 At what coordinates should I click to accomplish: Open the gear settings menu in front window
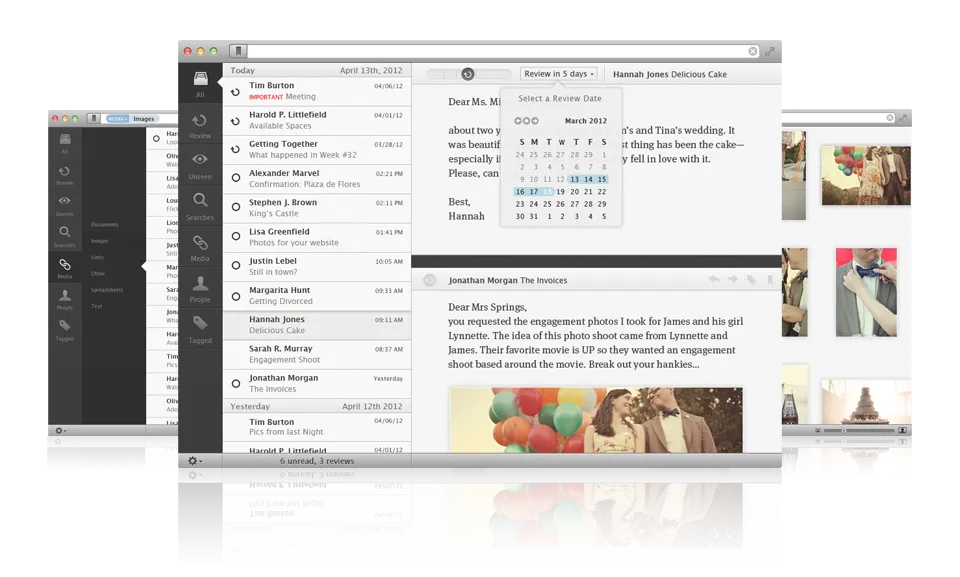click(x=195, y=461)
